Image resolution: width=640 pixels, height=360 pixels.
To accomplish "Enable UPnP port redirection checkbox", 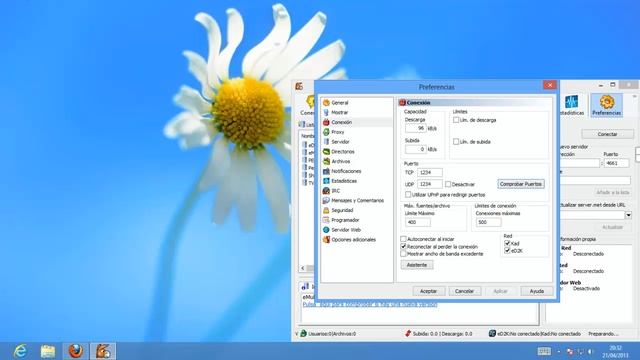I will [x=408, y=195].
